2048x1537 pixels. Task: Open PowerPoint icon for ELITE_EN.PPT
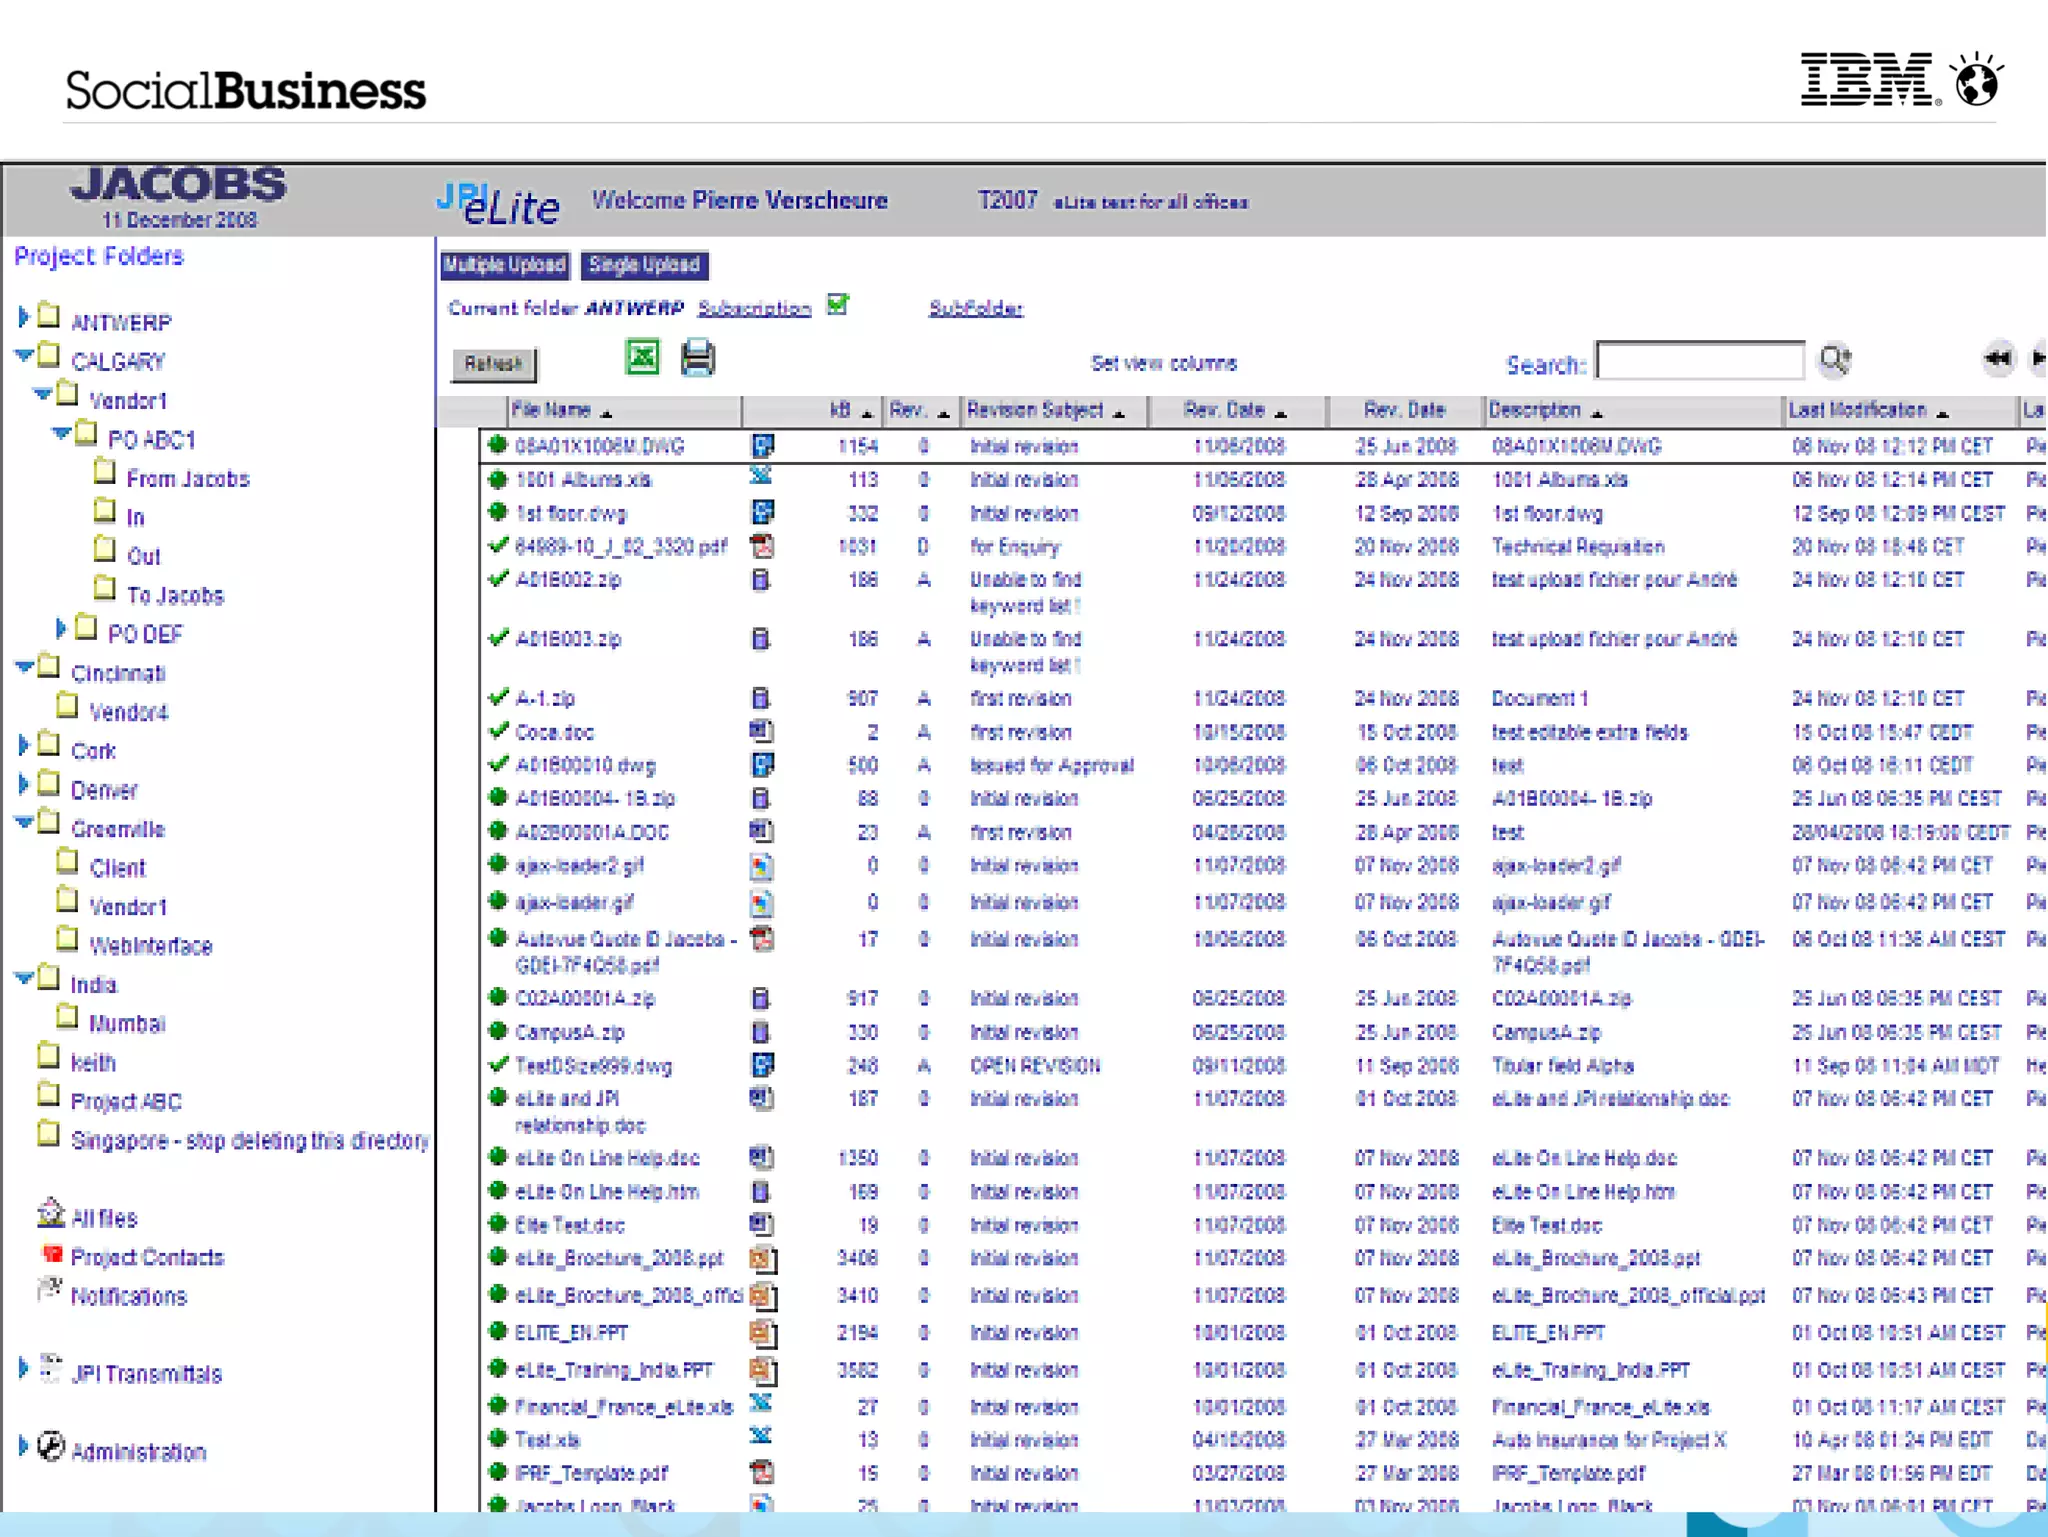click(x=763, y=1333)
